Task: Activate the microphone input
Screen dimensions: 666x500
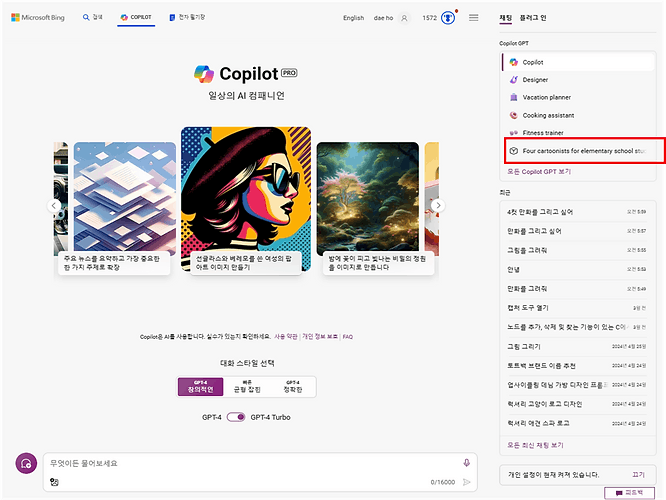Action: pos(466,463)
